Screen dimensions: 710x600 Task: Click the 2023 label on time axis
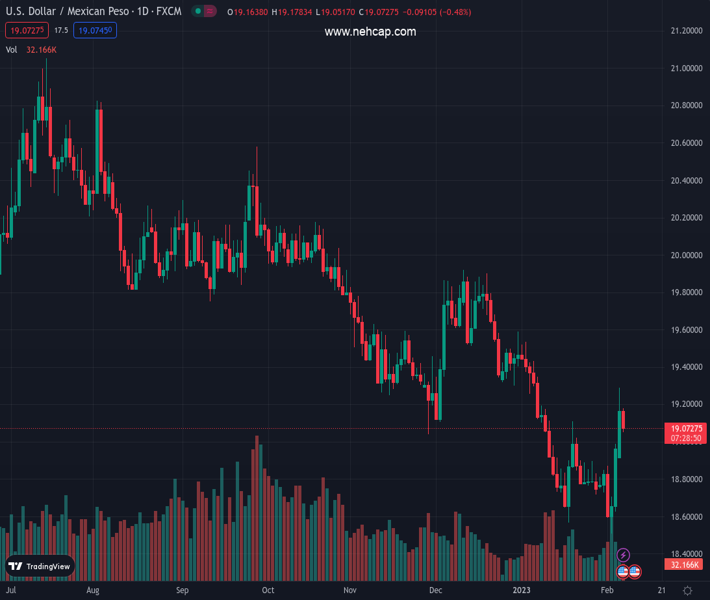click(521, 590)
